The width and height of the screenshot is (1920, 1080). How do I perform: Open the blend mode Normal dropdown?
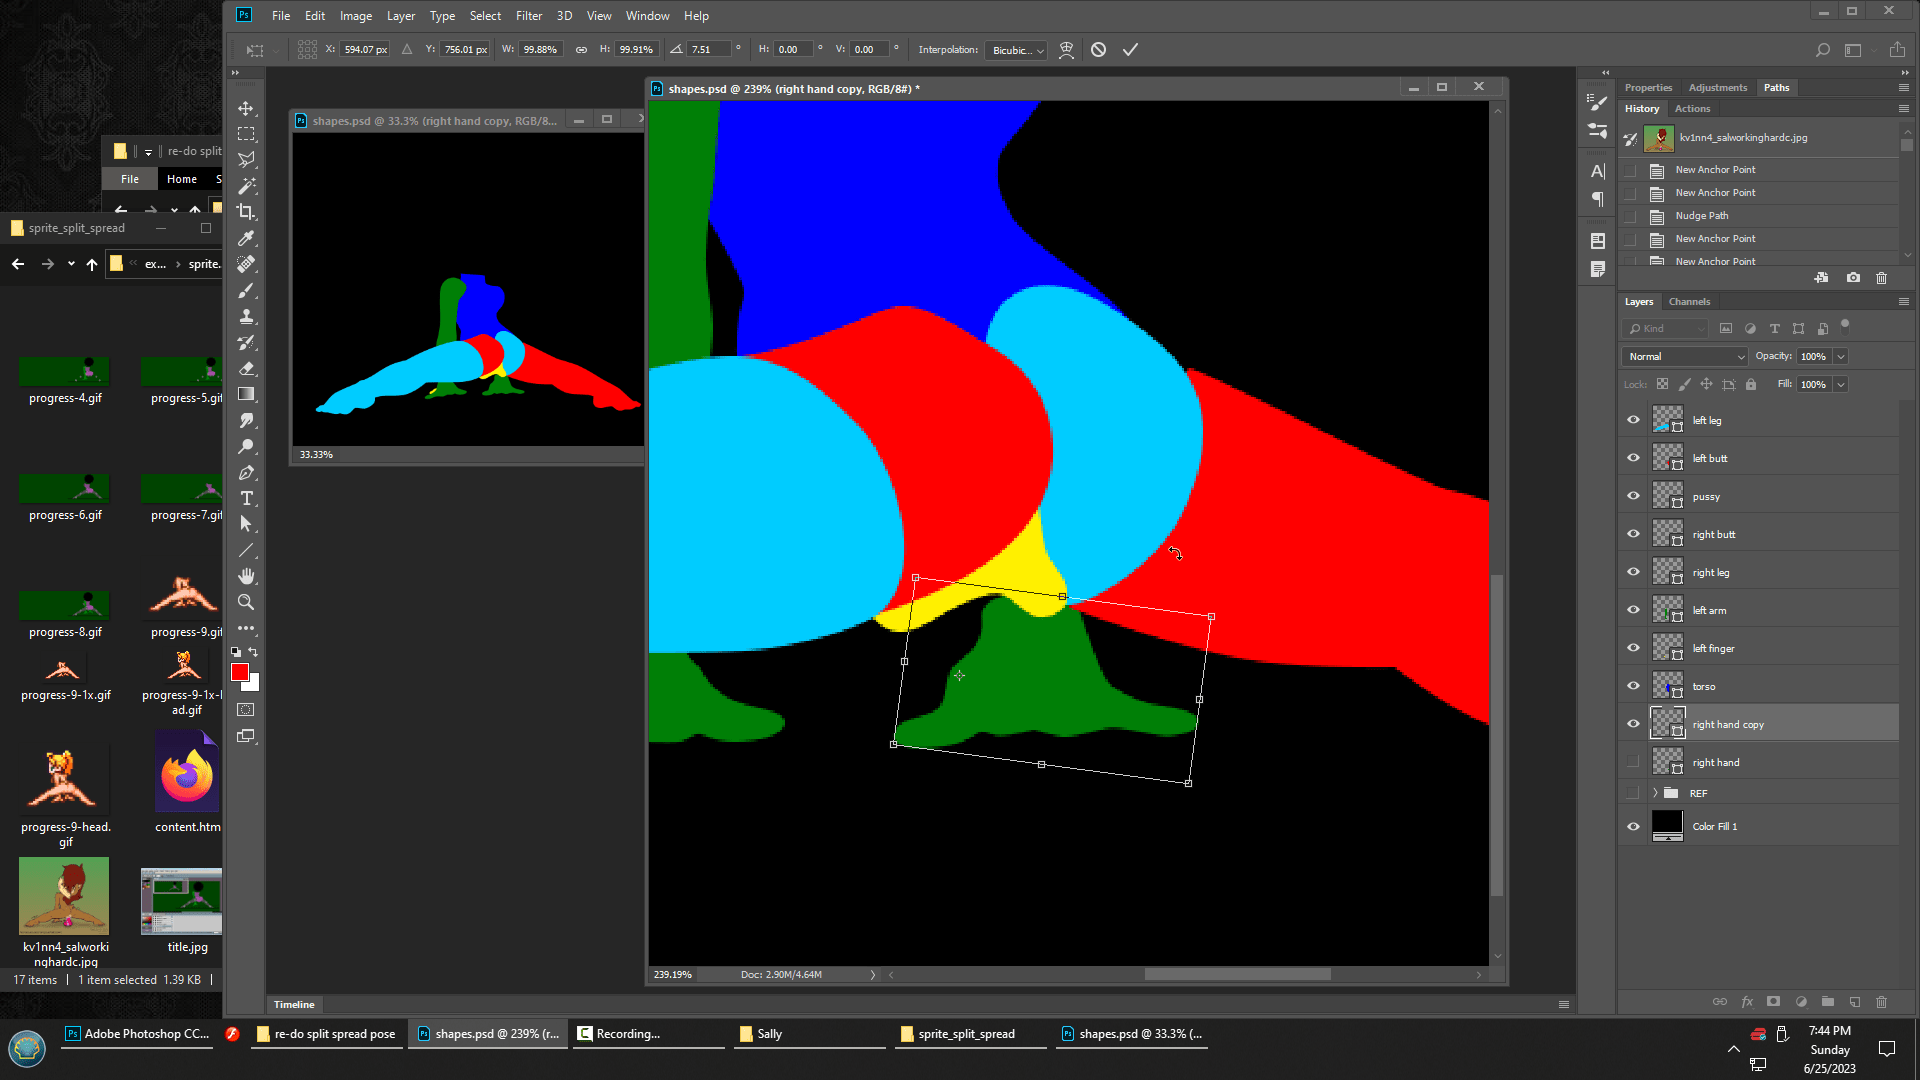coord(1684,356)
